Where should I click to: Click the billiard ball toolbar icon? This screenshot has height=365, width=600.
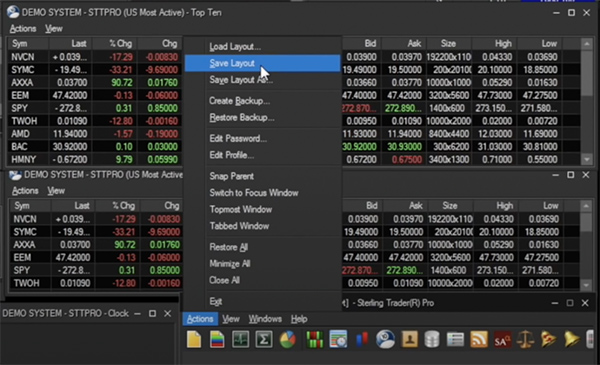point(385,339)
